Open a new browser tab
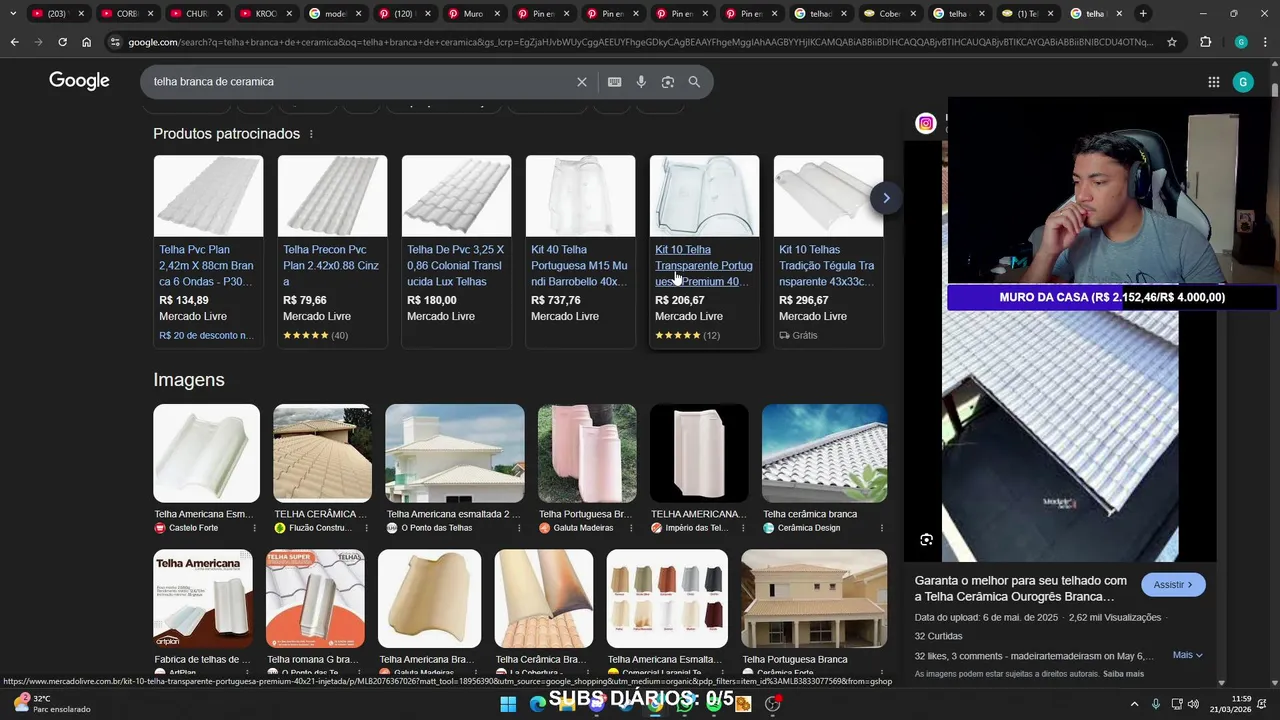1280x720 pixels. pos(1143,13)
